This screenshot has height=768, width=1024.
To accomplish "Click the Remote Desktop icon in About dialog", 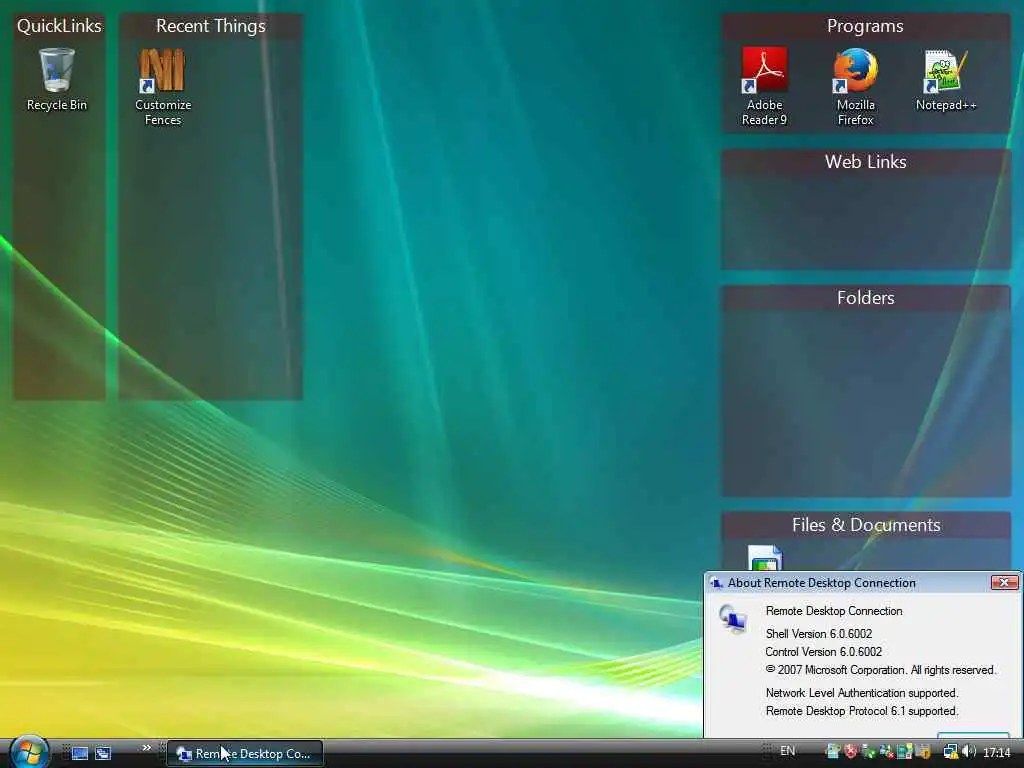I will [733, 618].
